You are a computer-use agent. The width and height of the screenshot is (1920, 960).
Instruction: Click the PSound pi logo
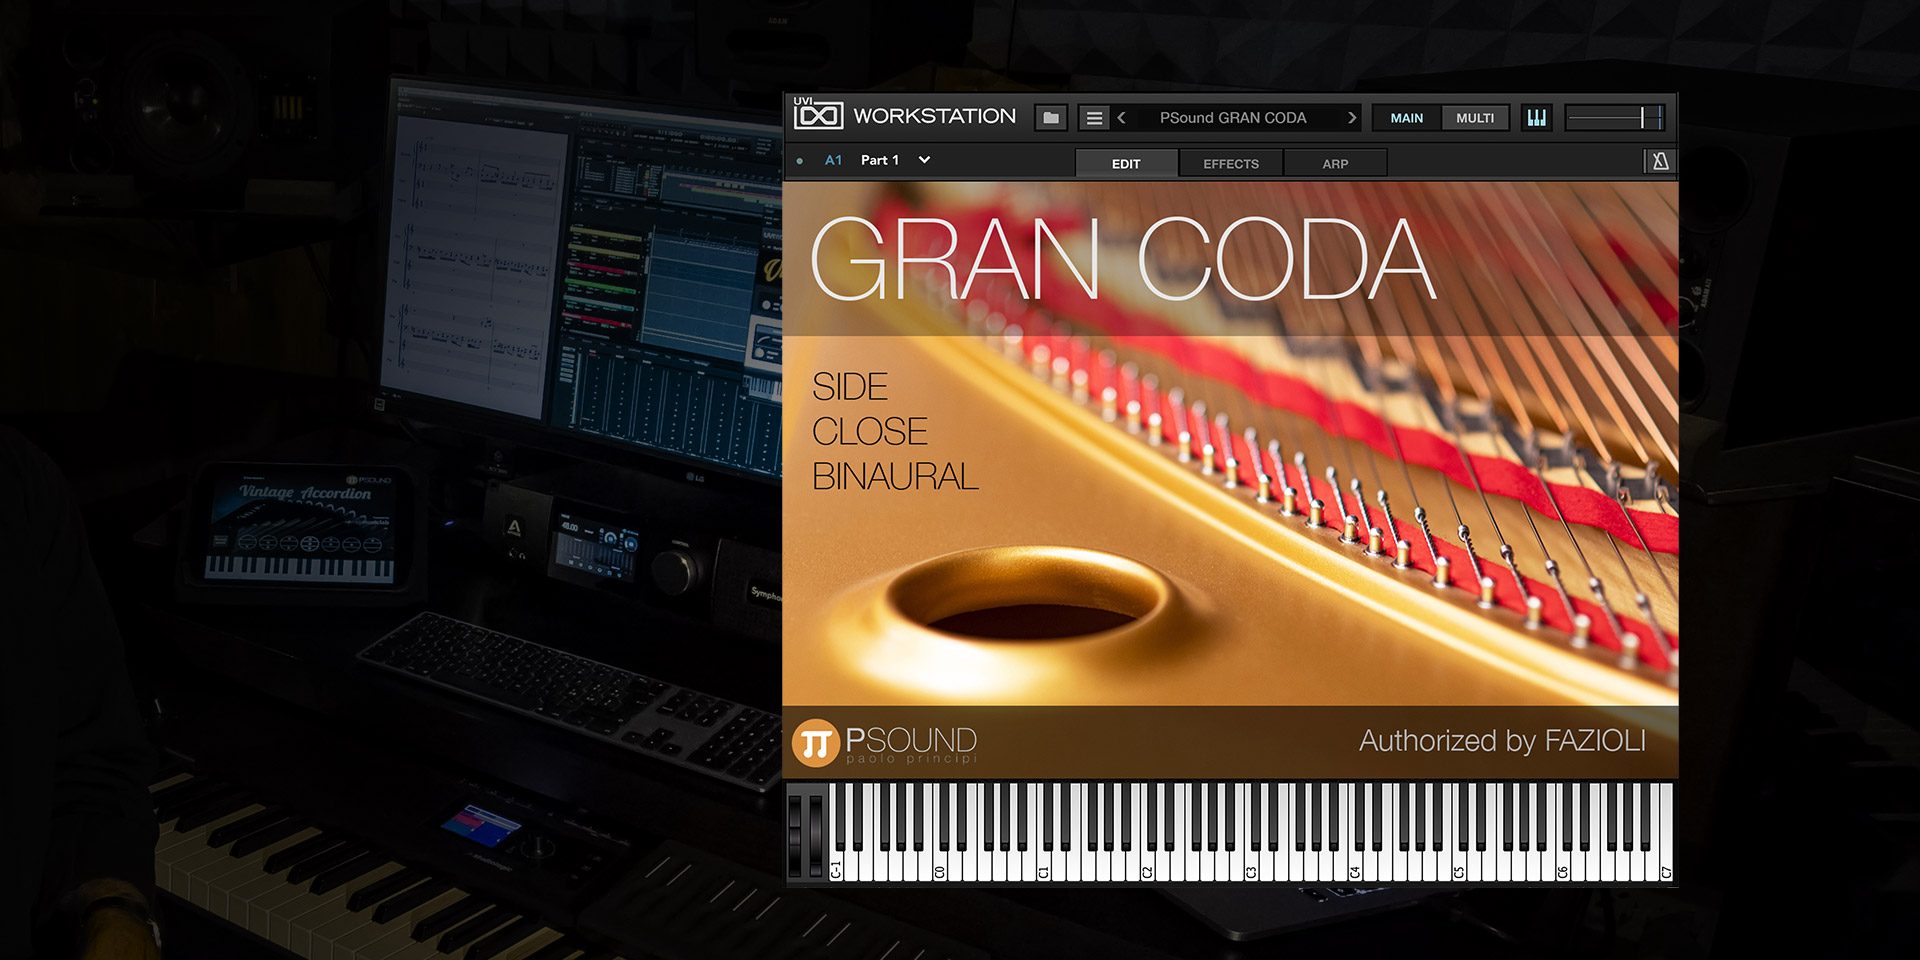(815, 744)
